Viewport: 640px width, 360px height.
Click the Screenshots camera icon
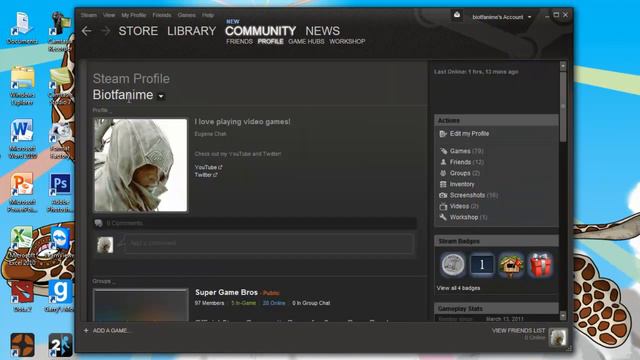443,195
